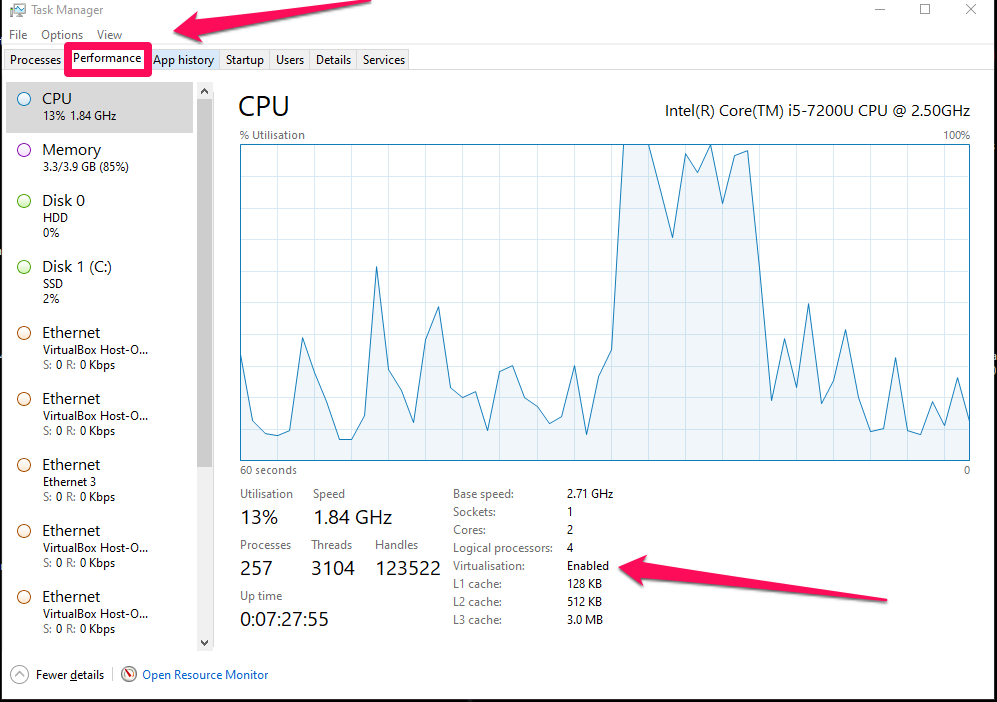
Task: Click the green Disk 0 circle icon
Action: [24, 201]
